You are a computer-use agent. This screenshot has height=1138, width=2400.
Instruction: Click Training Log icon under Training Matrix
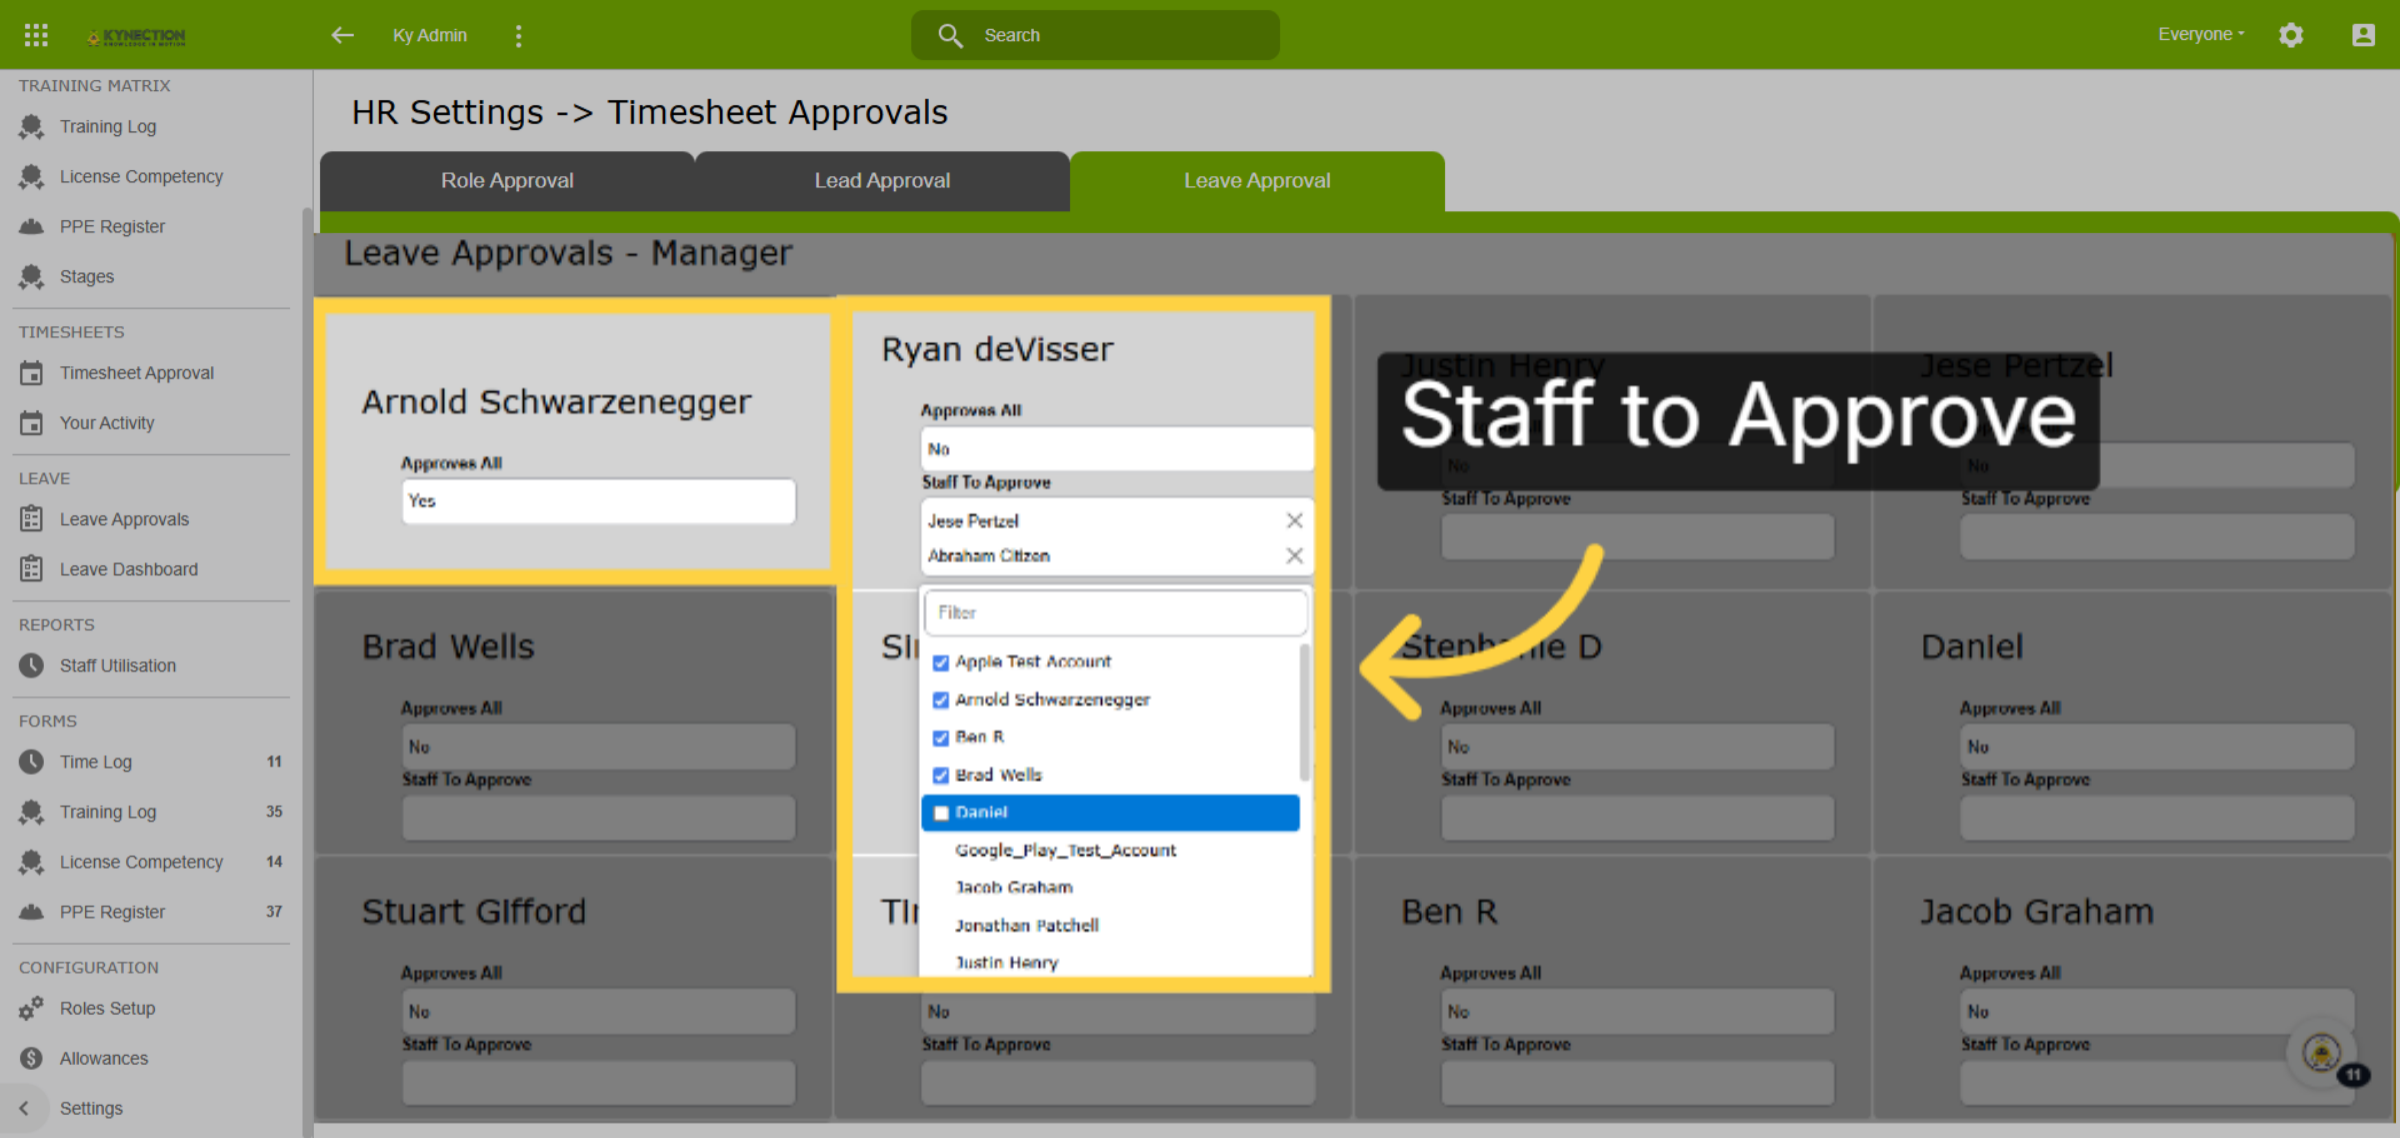tap(31, 127)
